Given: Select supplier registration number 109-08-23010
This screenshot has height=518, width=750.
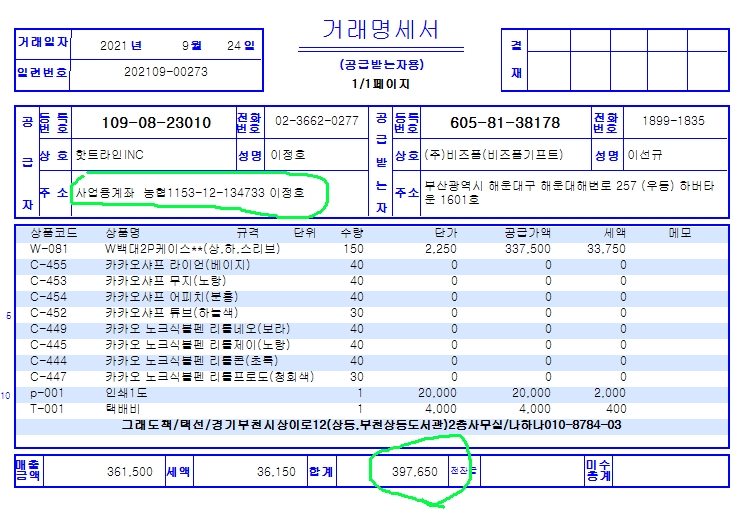Looking at the screenshot, I should 156,122.
